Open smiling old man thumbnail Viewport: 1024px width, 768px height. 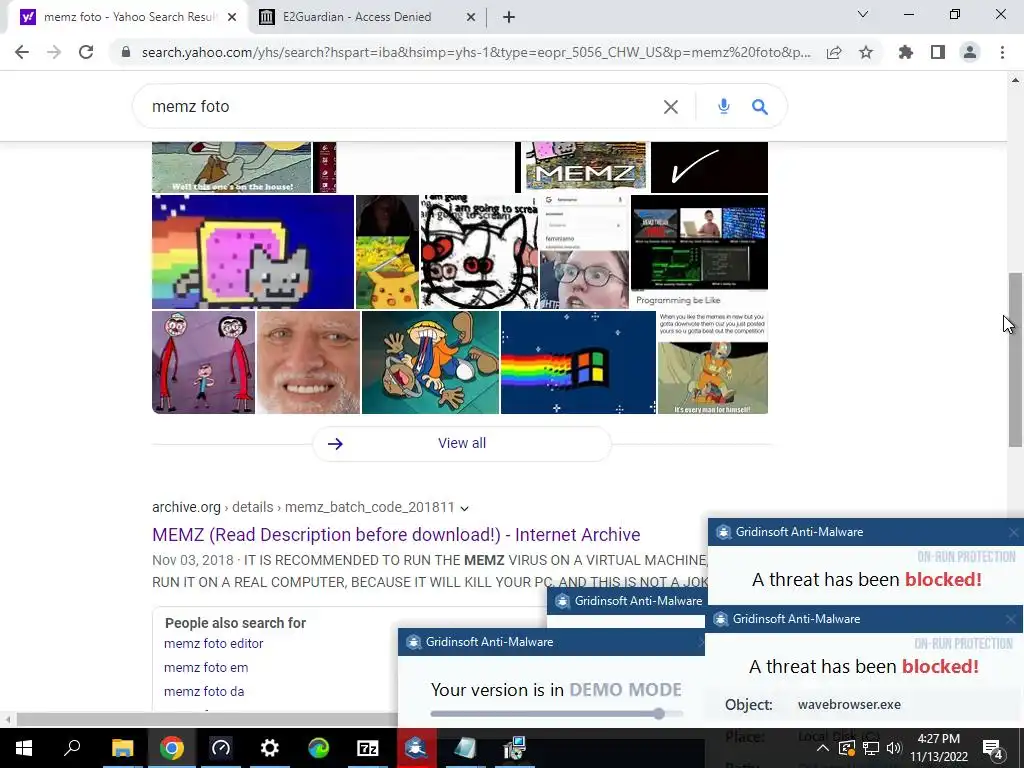coord(308,362)
